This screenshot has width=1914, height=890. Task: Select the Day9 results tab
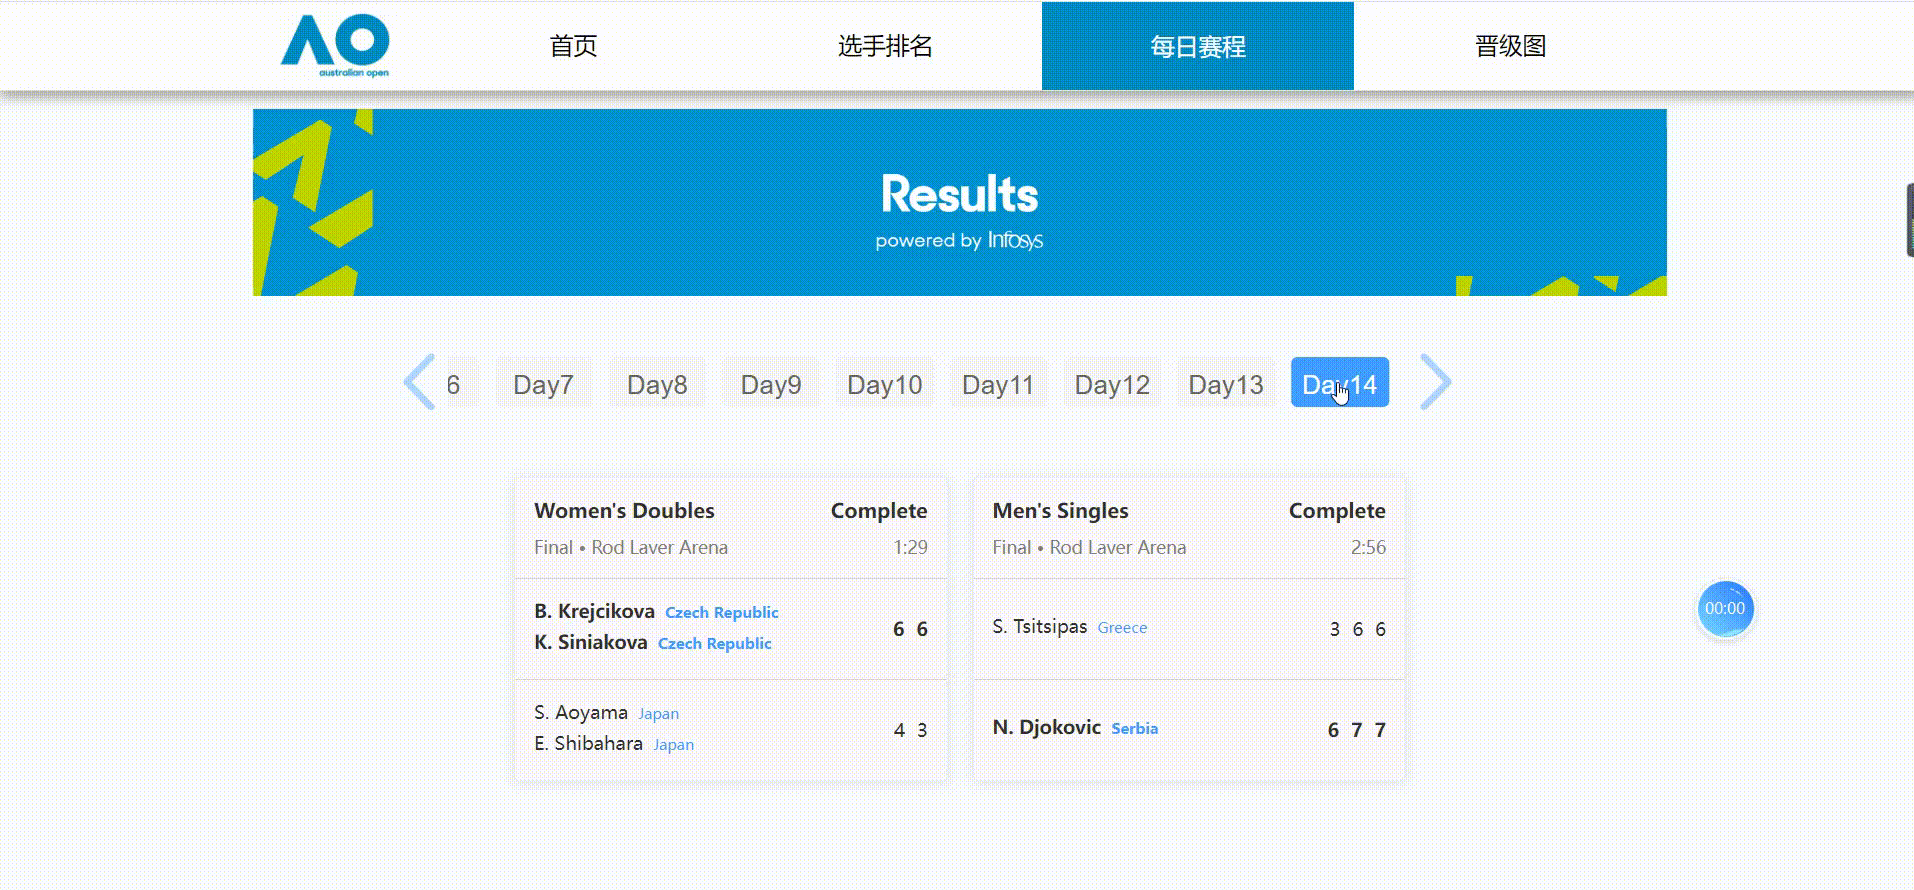(x=771, y=384)
